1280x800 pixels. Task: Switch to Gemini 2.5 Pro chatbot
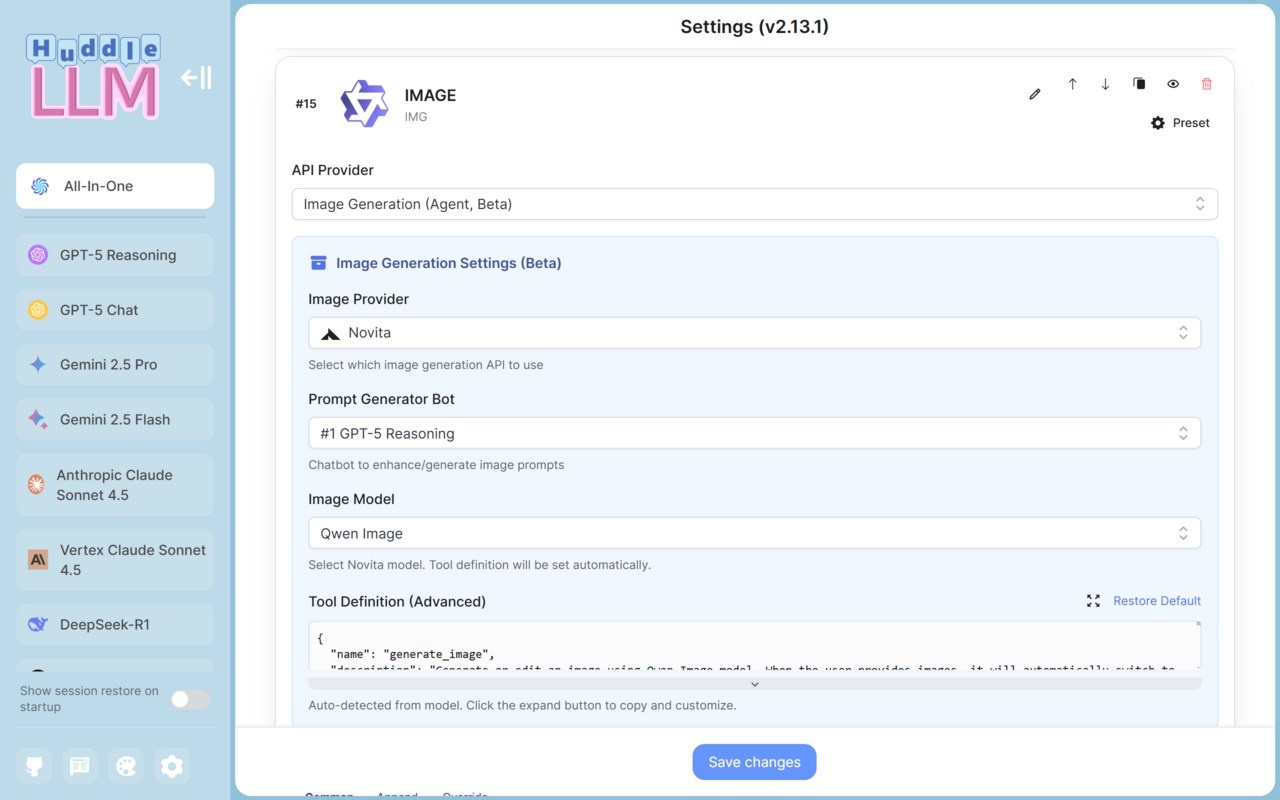click(115, 365)
